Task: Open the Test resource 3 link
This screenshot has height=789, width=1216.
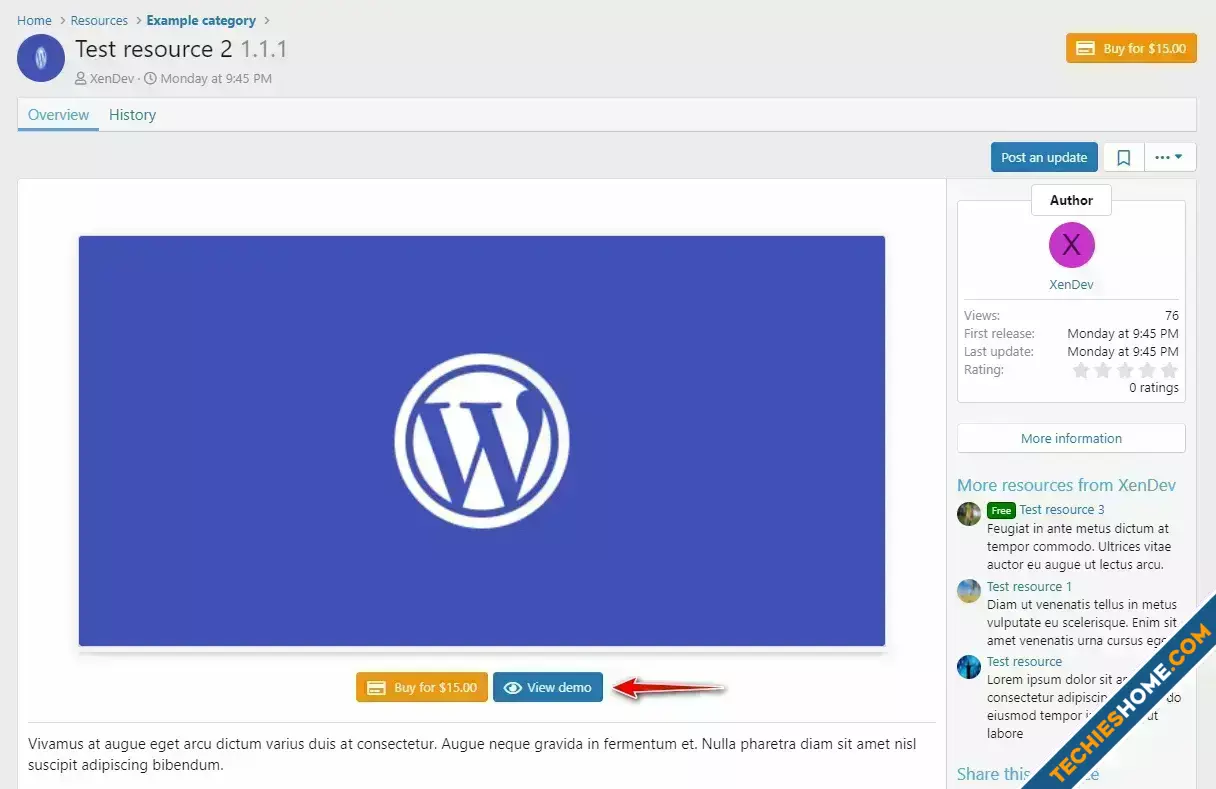Action: pos(1061,509)
